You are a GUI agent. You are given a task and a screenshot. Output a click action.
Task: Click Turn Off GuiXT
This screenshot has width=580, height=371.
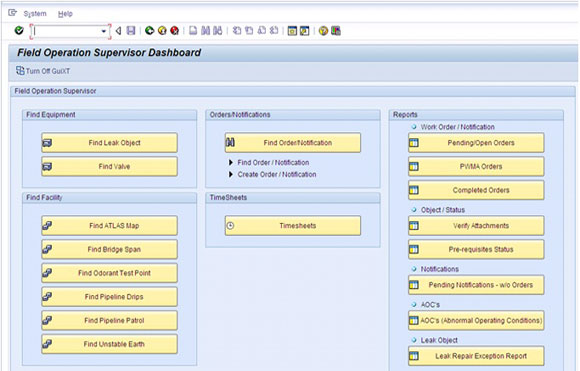pos(43,71)
